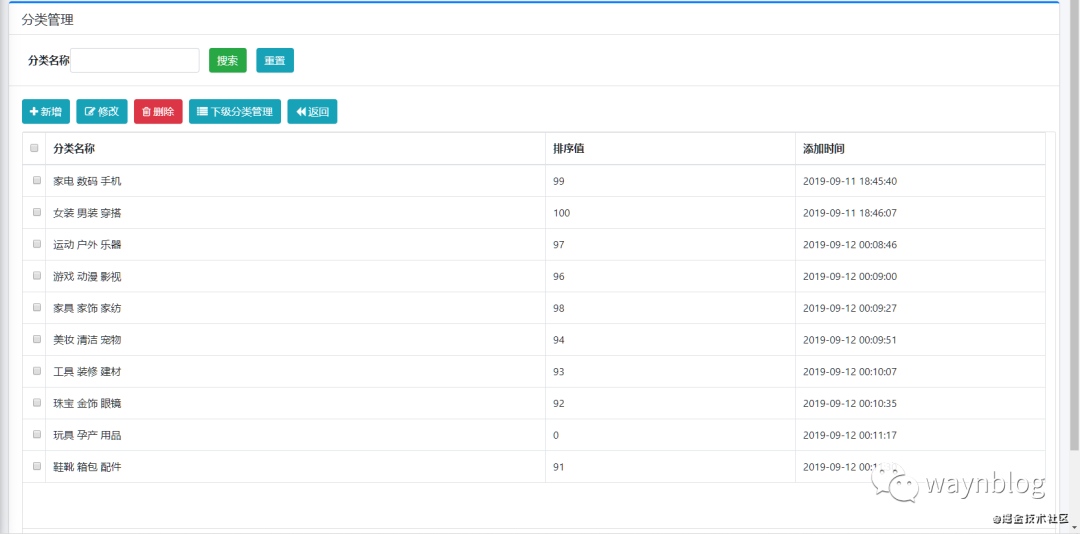Click timestamp 2019-09-11 18:45:40

click(850, 181)
